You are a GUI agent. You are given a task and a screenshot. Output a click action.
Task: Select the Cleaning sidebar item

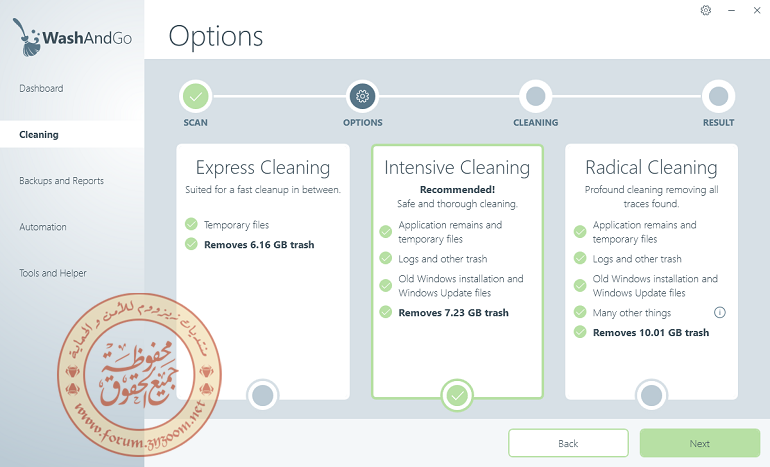[72, 135]
